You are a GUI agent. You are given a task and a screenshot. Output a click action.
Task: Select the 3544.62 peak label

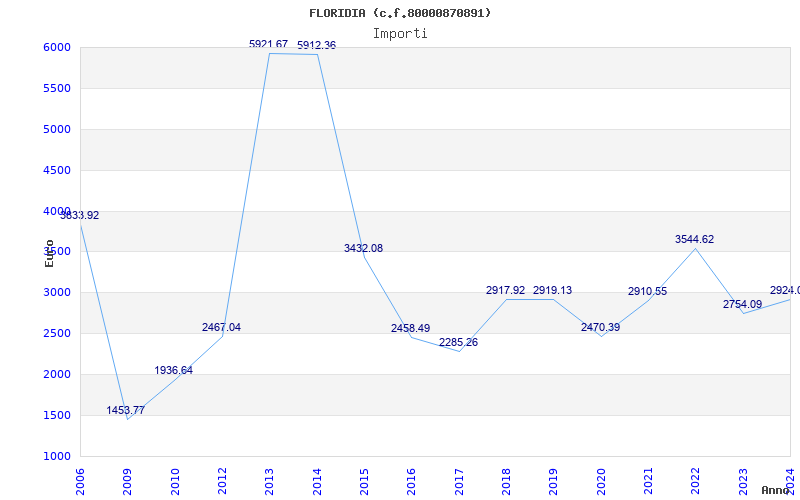694,239
